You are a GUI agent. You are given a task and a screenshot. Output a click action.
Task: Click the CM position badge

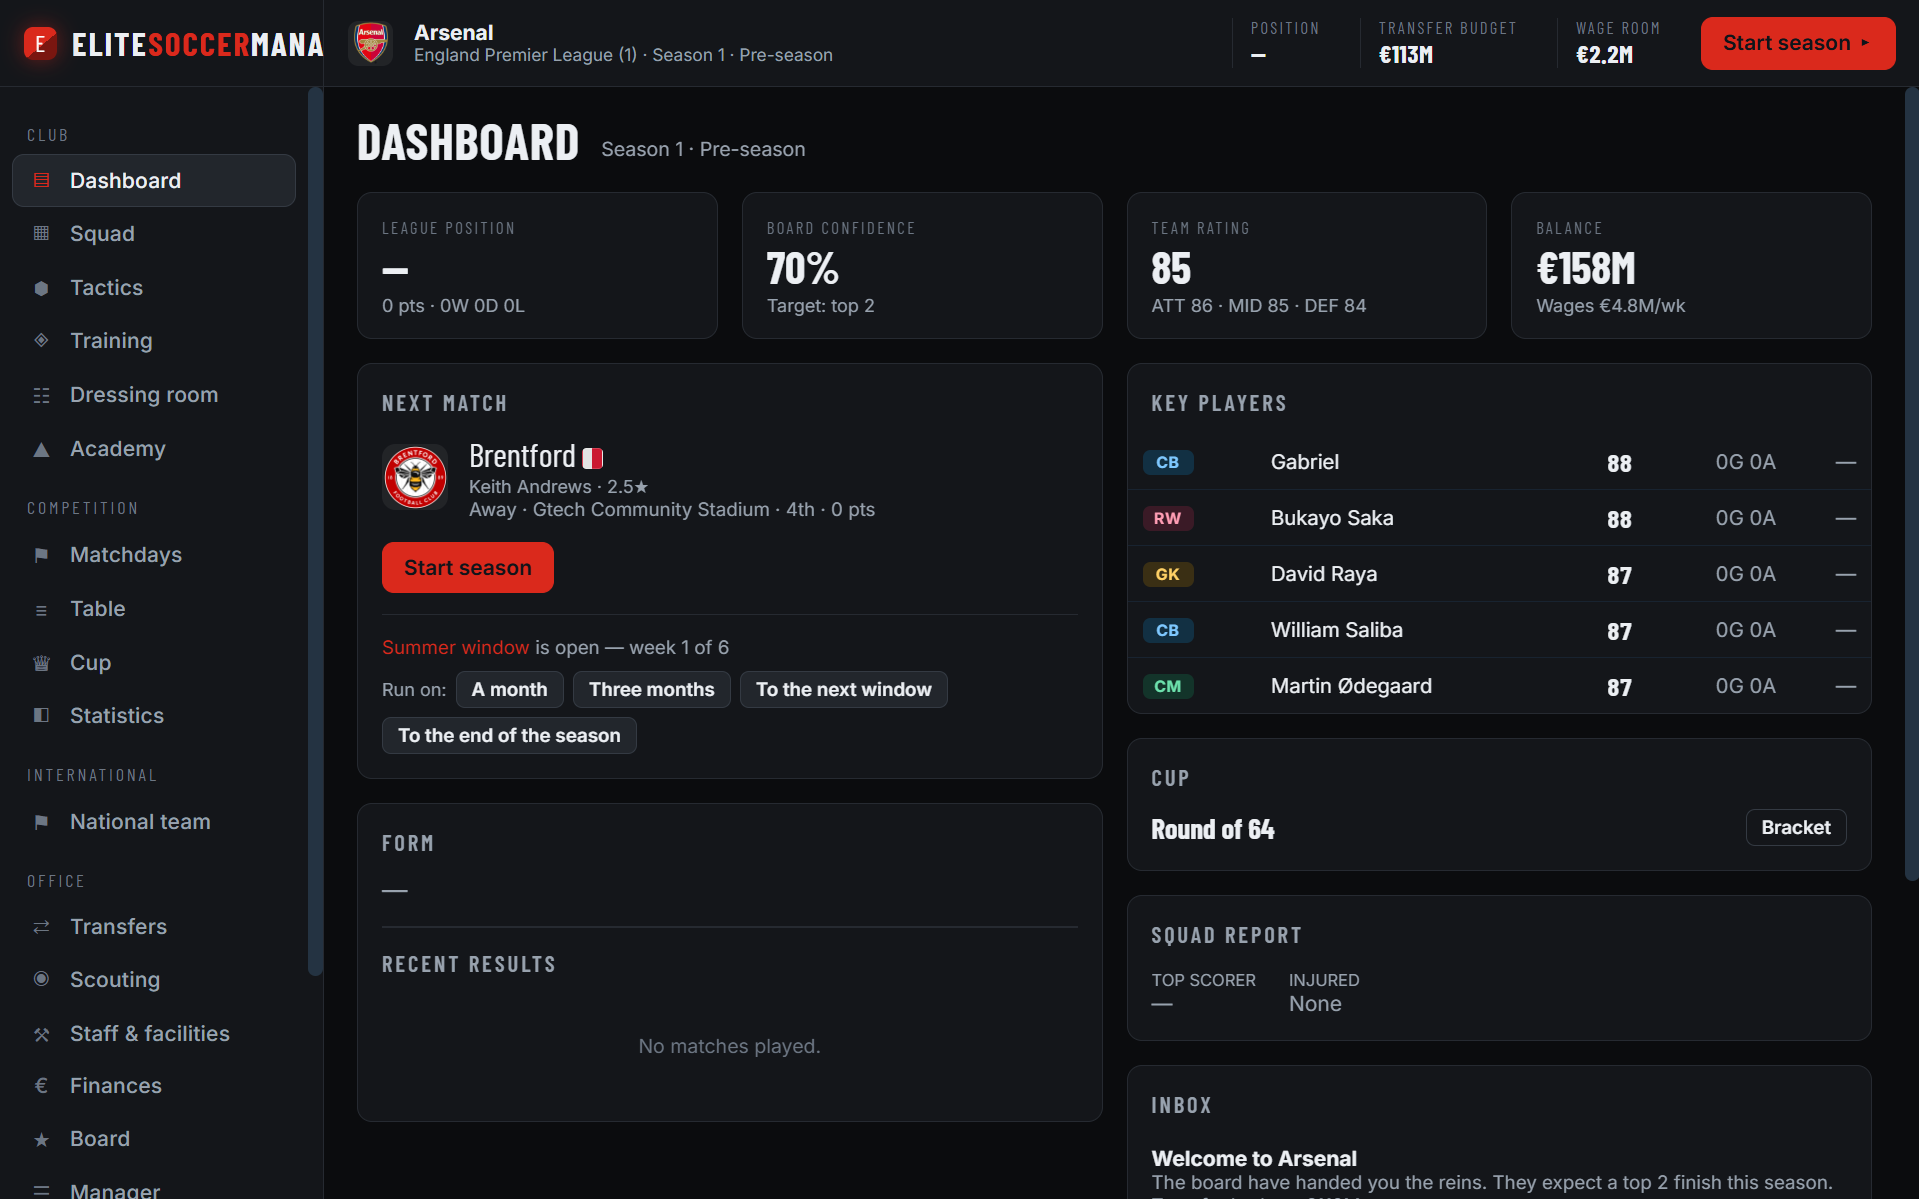click(x=1168, y=686)
